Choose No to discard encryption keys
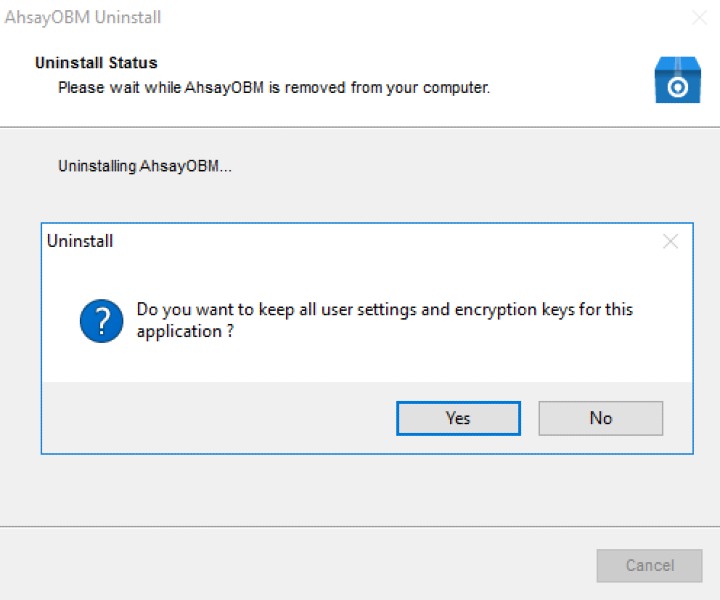Image resolution: width=720 pixels, height=600 pixels. (601, 418)
